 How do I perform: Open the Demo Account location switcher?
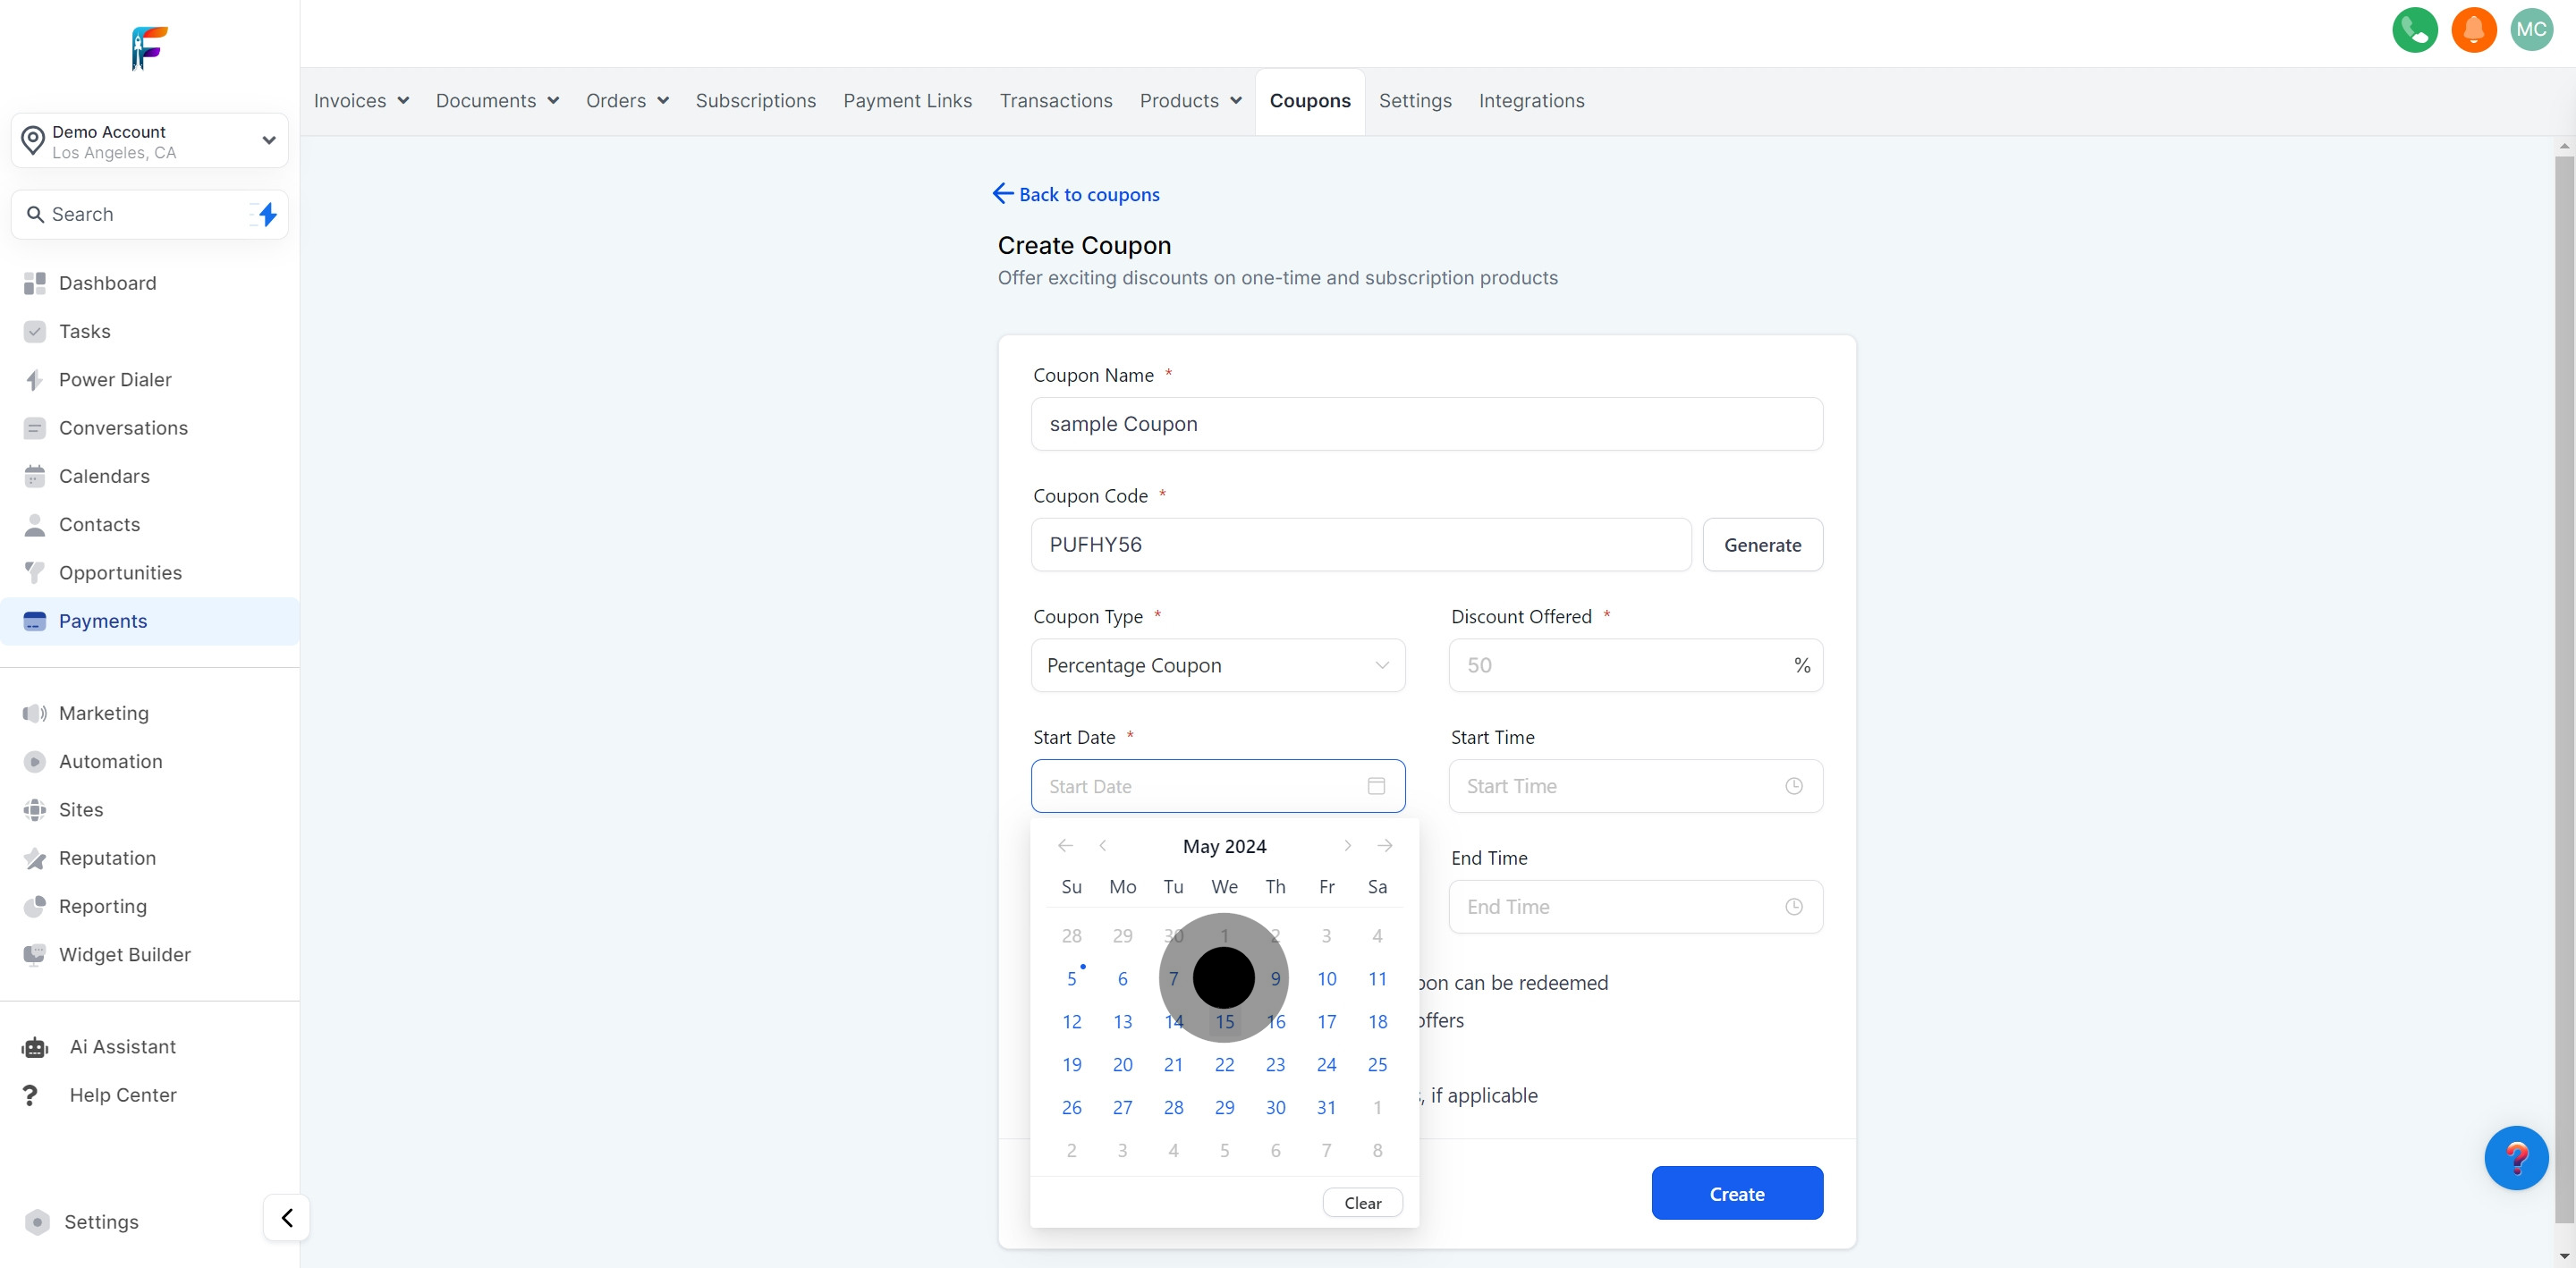pyautogui.click(x=150, y=141)
